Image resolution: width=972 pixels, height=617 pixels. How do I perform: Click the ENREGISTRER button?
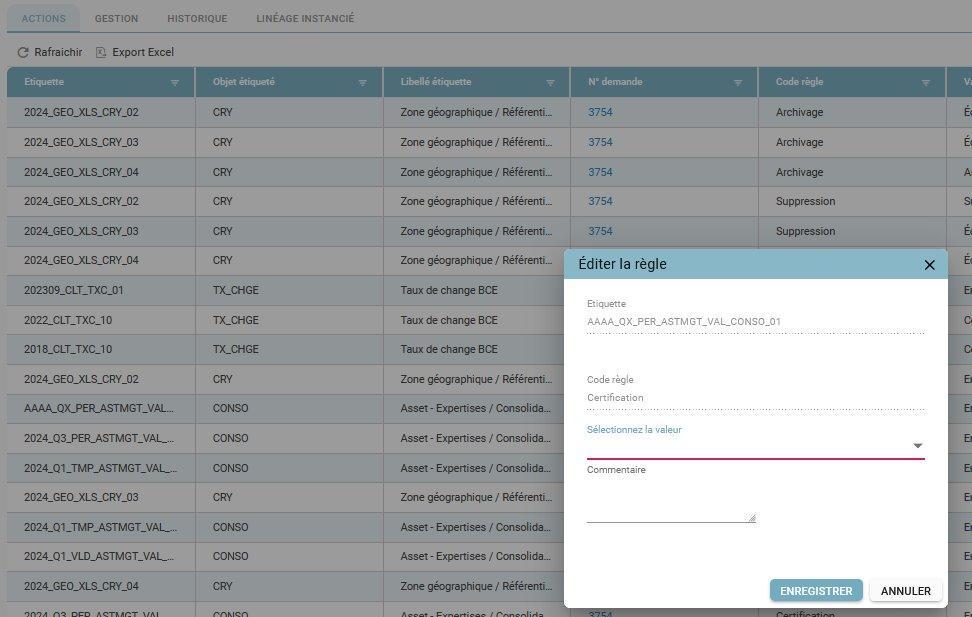pyautogui.click(x=816, y=591)
